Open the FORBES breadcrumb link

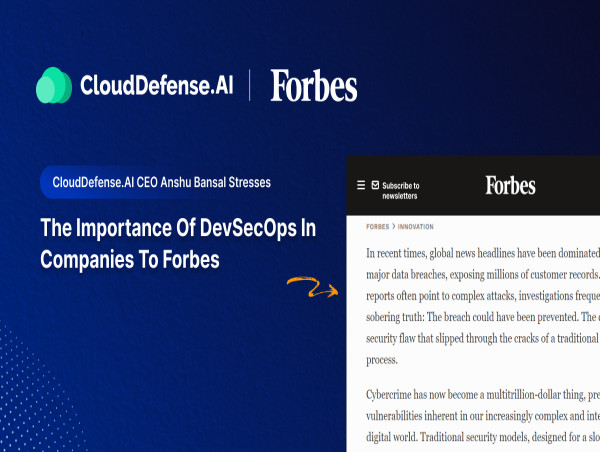click(x=377, y=227)
